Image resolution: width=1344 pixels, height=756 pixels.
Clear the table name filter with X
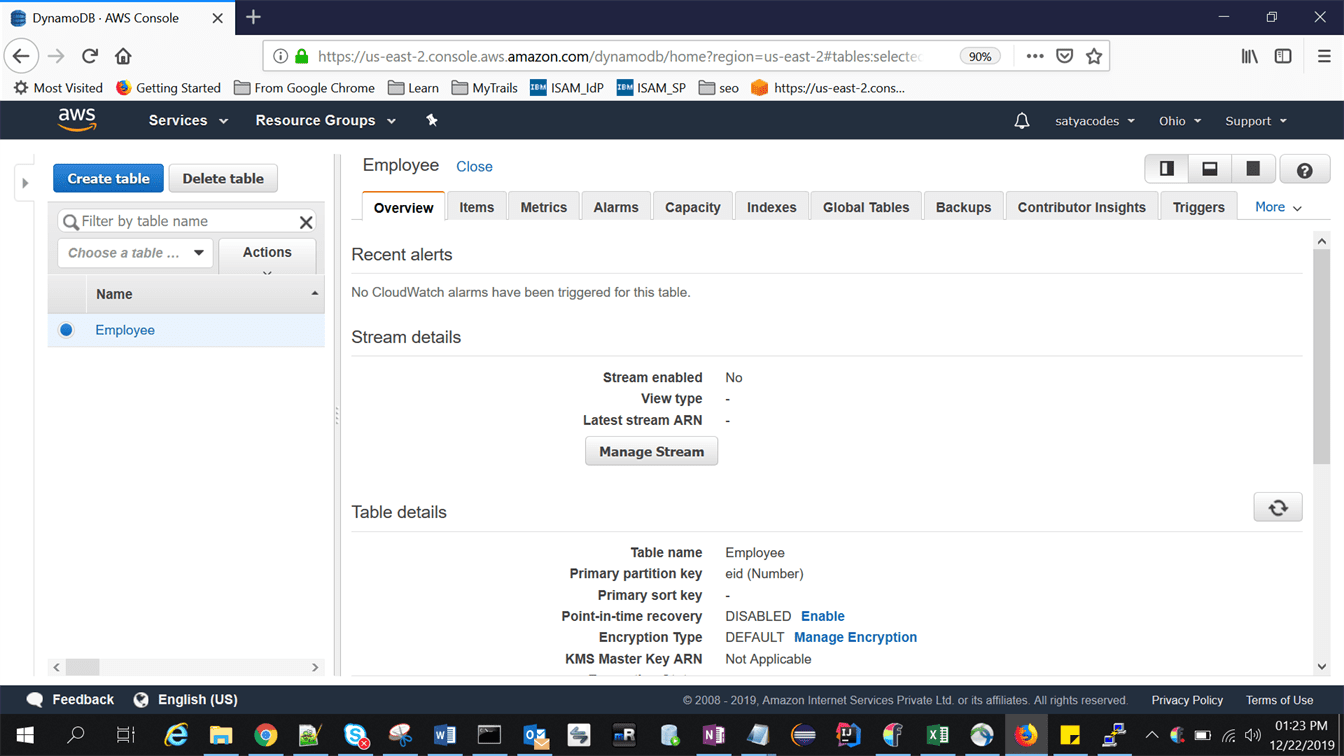coord(306,222)
